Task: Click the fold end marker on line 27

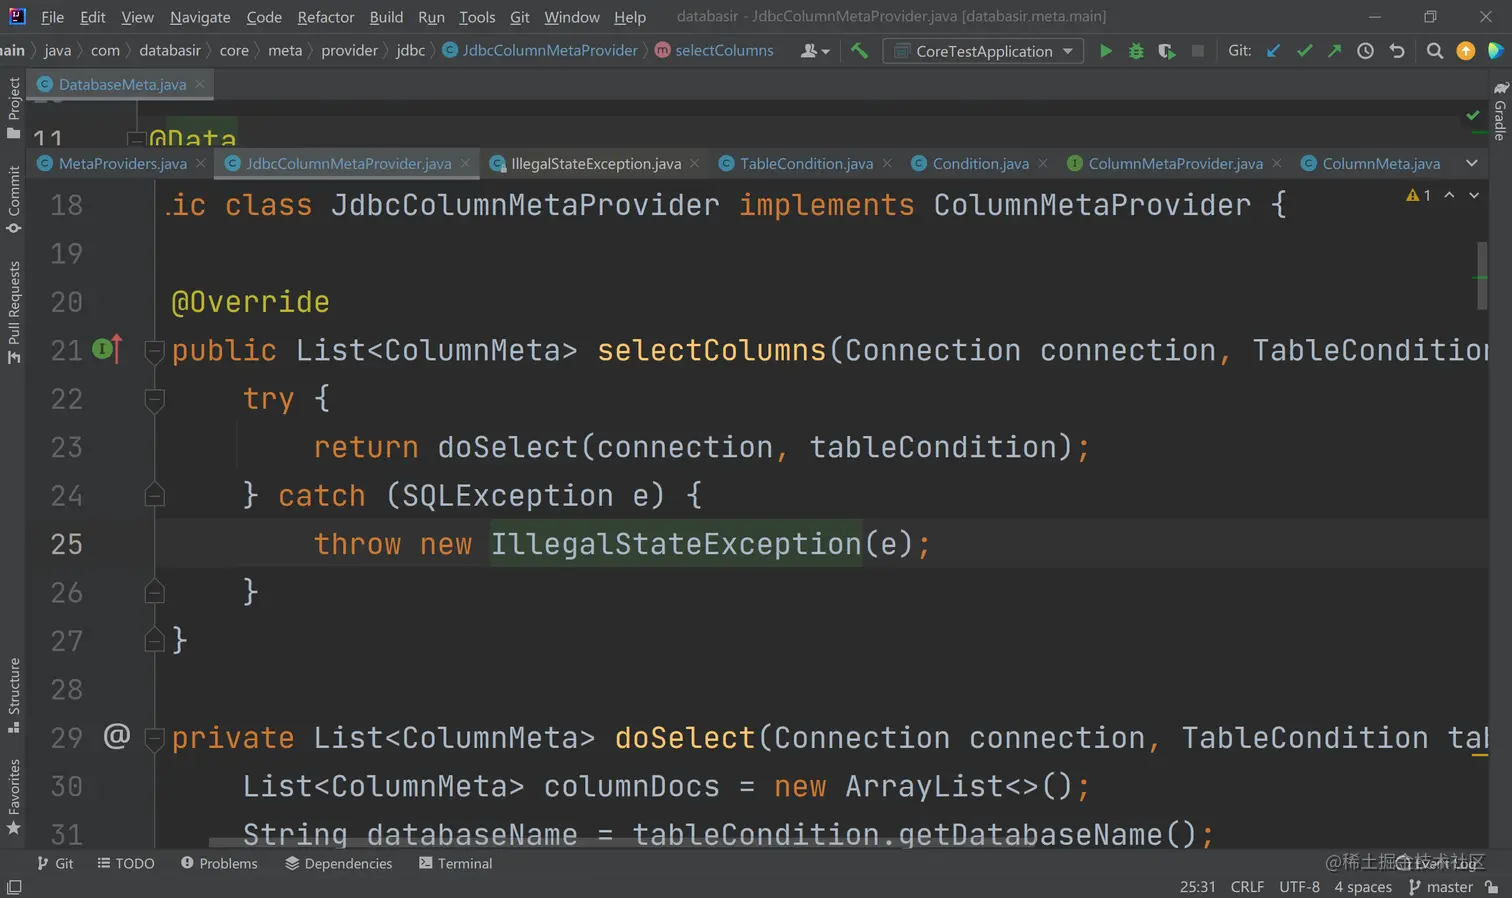Action: (x=154, y=640)
